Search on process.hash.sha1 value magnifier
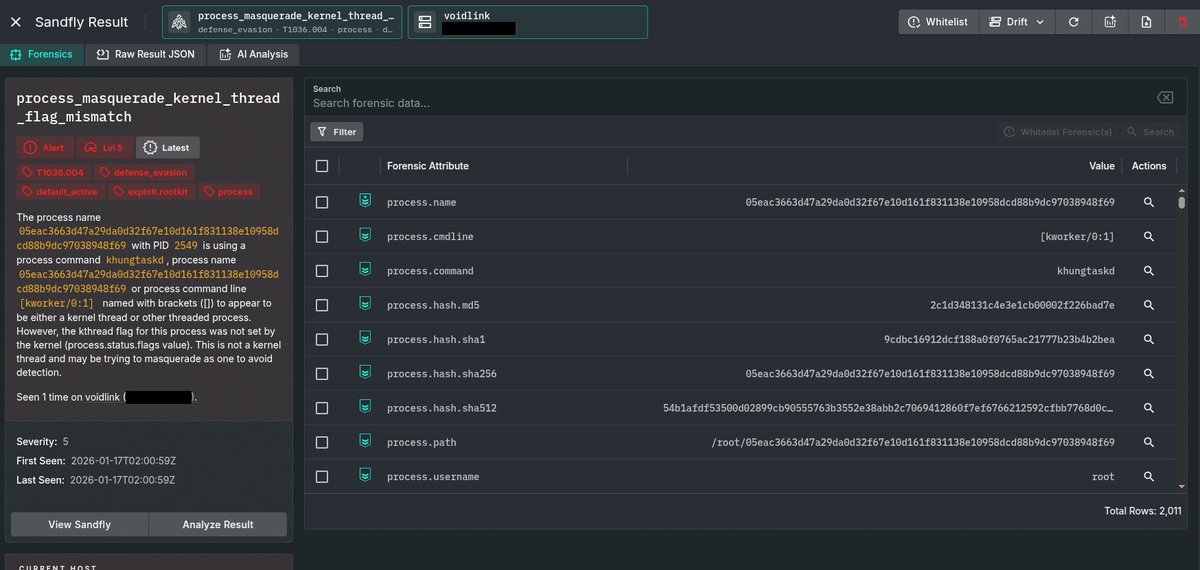Viewport: 1200px width, 570px height. [x=1149, y=339]
